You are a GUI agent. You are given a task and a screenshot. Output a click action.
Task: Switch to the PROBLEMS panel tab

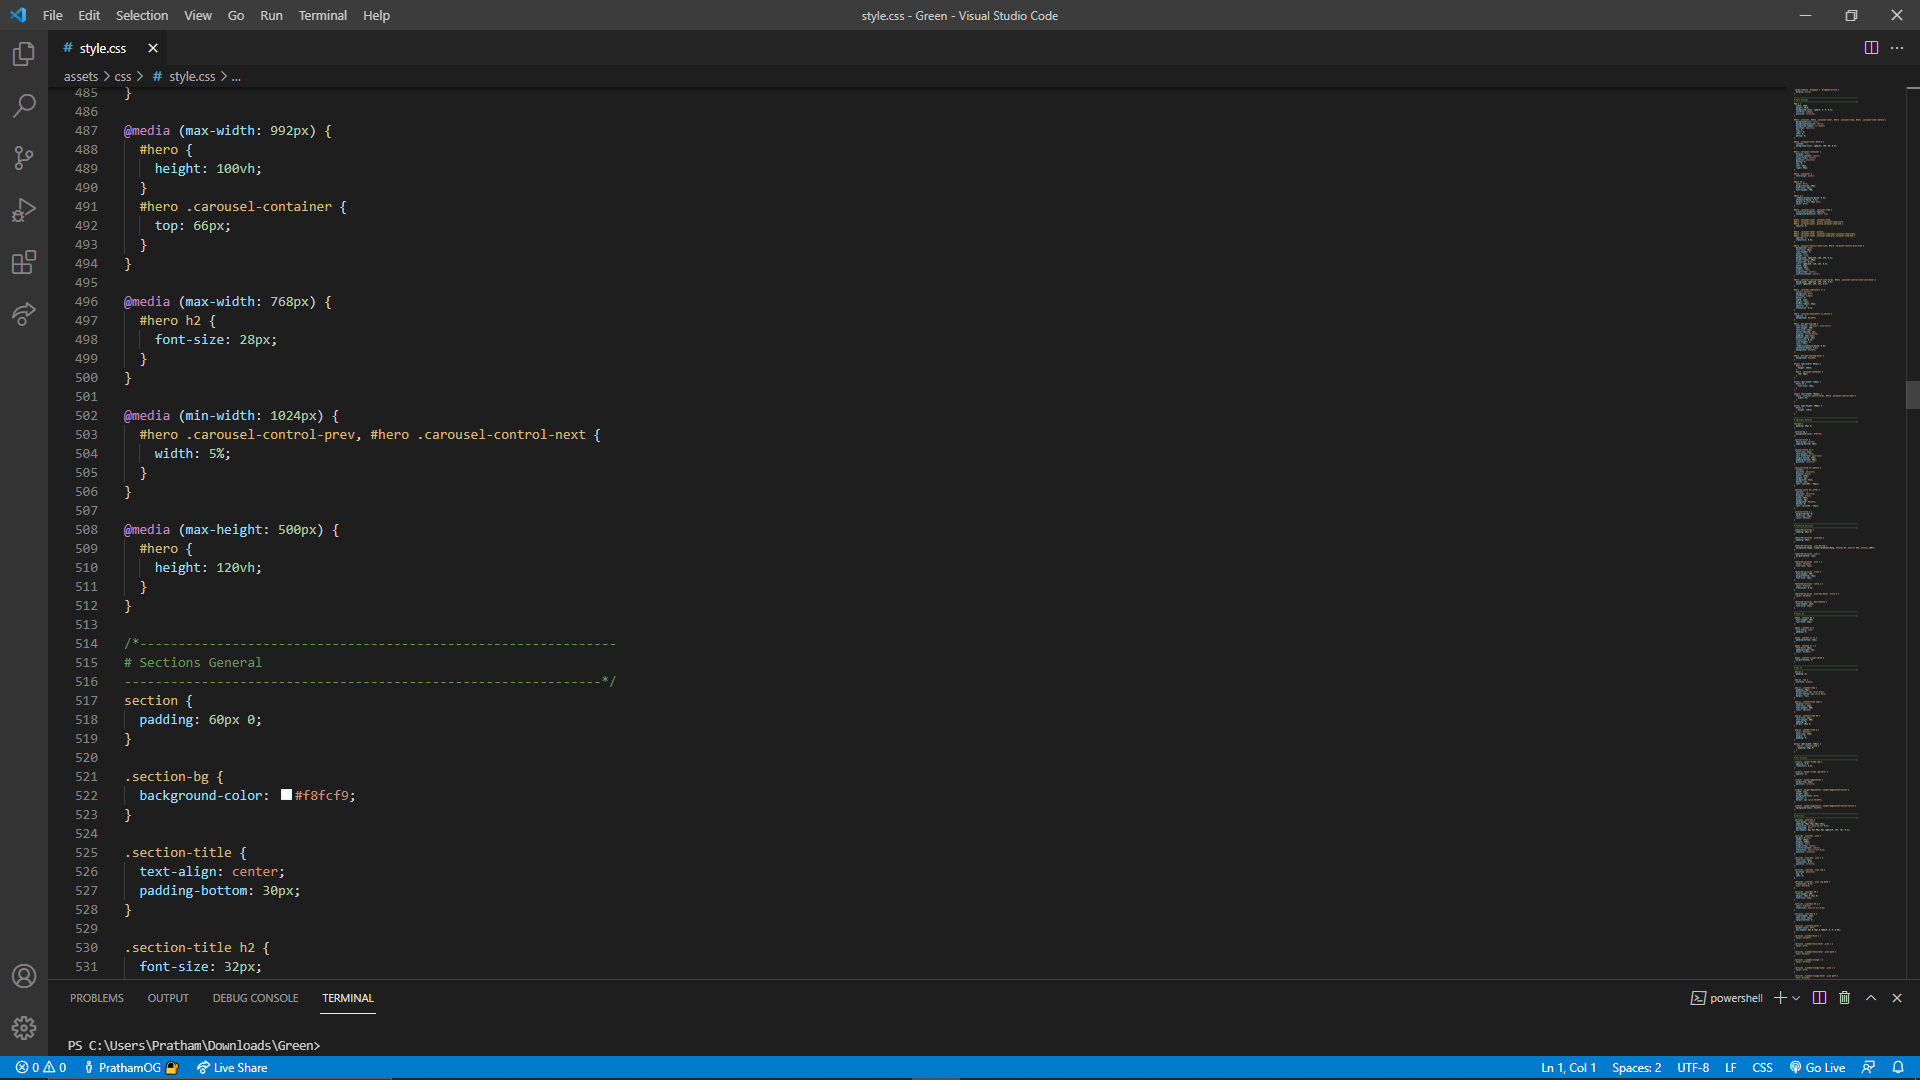[97, 998]
